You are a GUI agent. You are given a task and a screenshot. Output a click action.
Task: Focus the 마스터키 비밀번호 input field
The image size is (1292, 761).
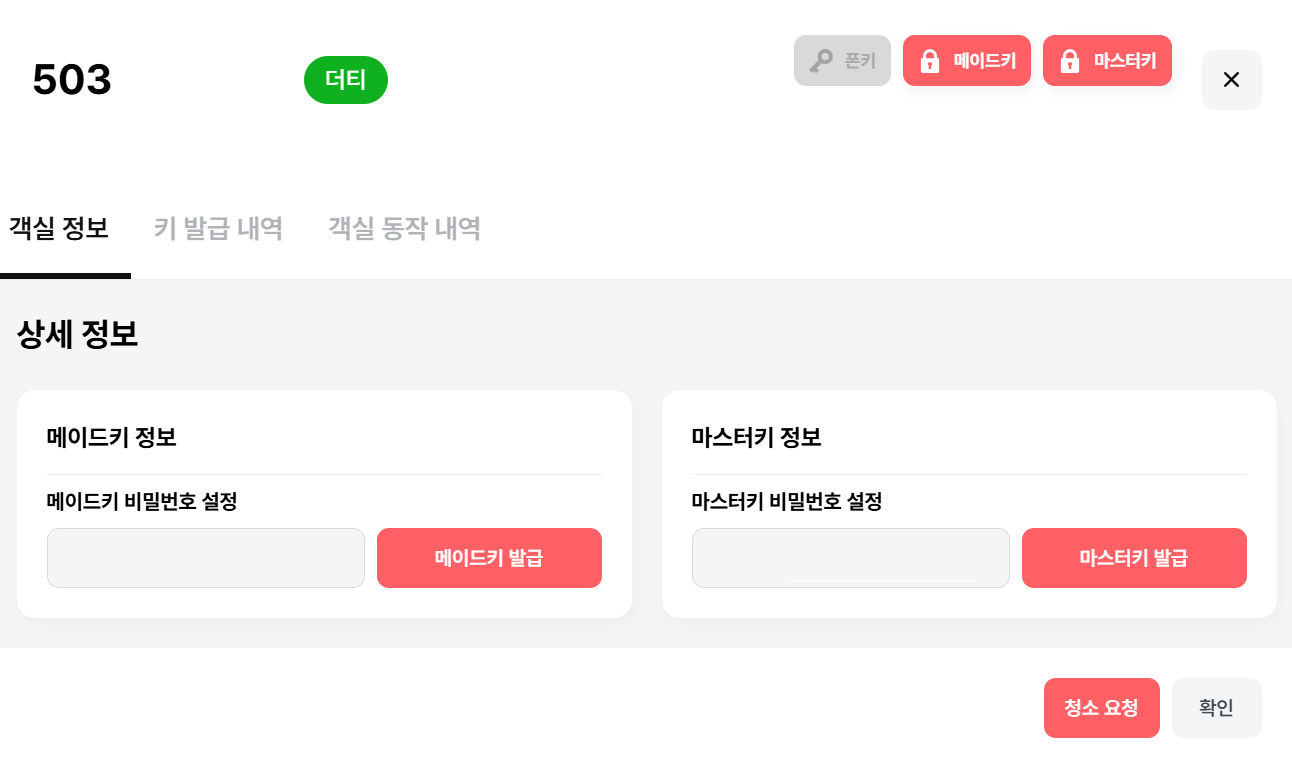tap(850, 558)
